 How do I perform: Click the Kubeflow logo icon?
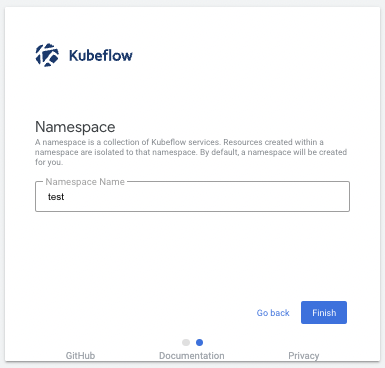point(47,55)
